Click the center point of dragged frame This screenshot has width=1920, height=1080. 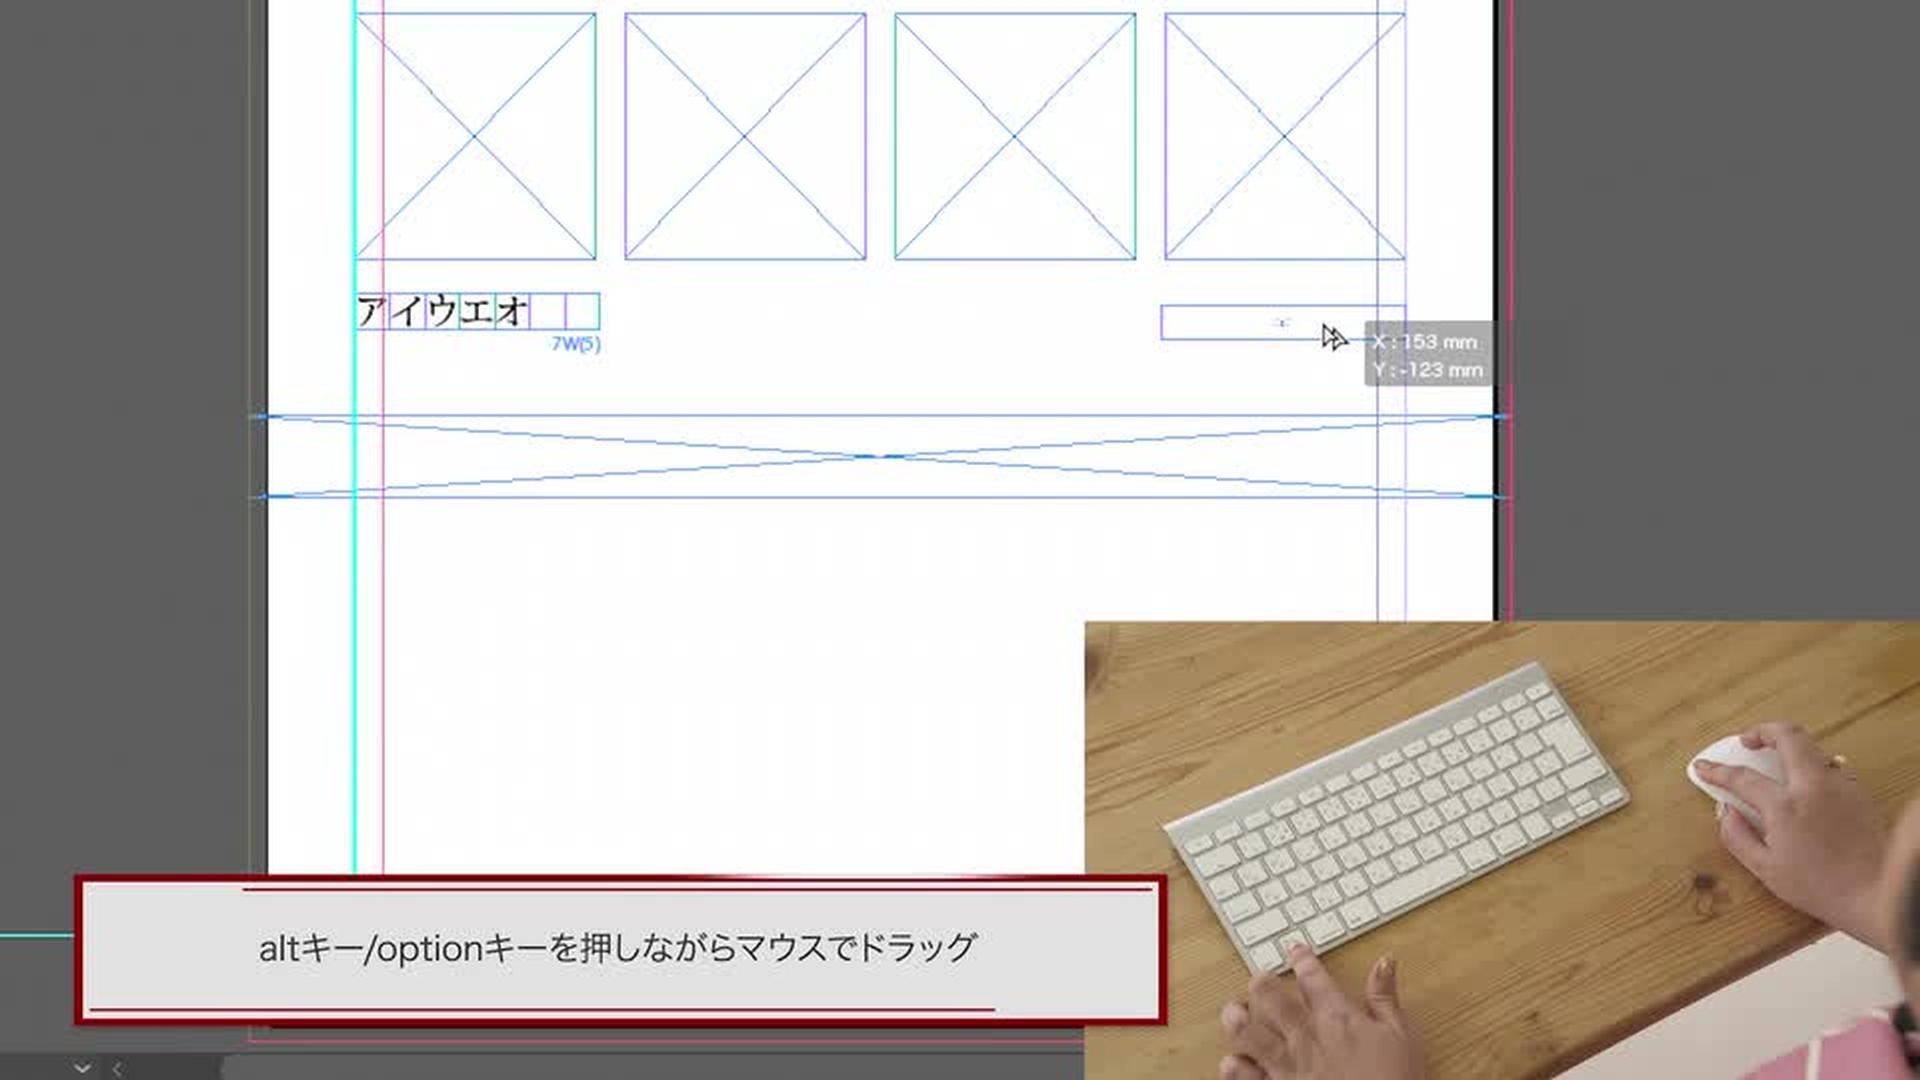click(1282, 323)
